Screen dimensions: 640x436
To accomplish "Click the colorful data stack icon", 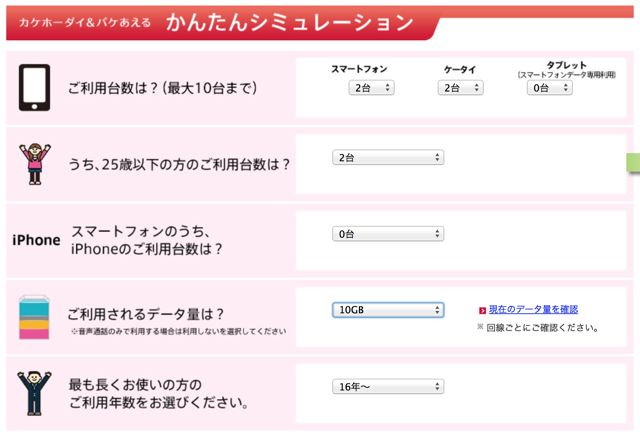I will click(x=34, y=317).
